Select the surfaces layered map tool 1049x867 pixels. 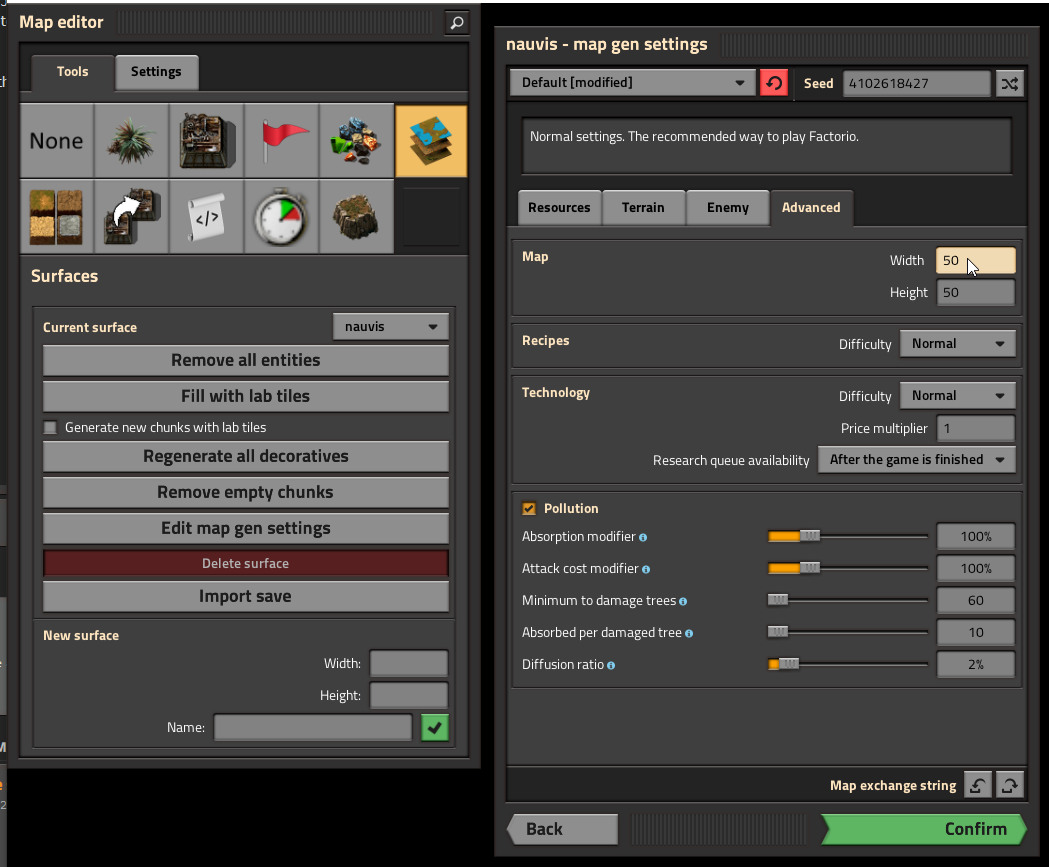tap(432, 140)
